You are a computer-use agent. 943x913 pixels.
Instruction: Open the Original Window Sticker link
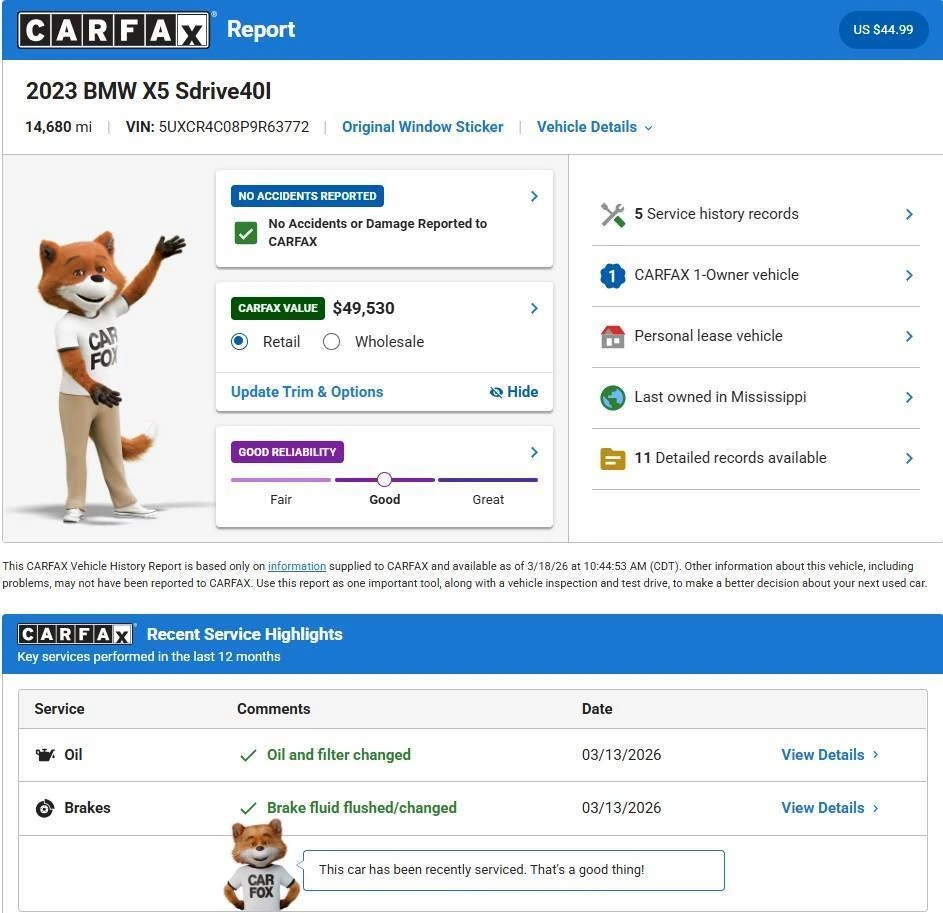[x=422, y=127]
